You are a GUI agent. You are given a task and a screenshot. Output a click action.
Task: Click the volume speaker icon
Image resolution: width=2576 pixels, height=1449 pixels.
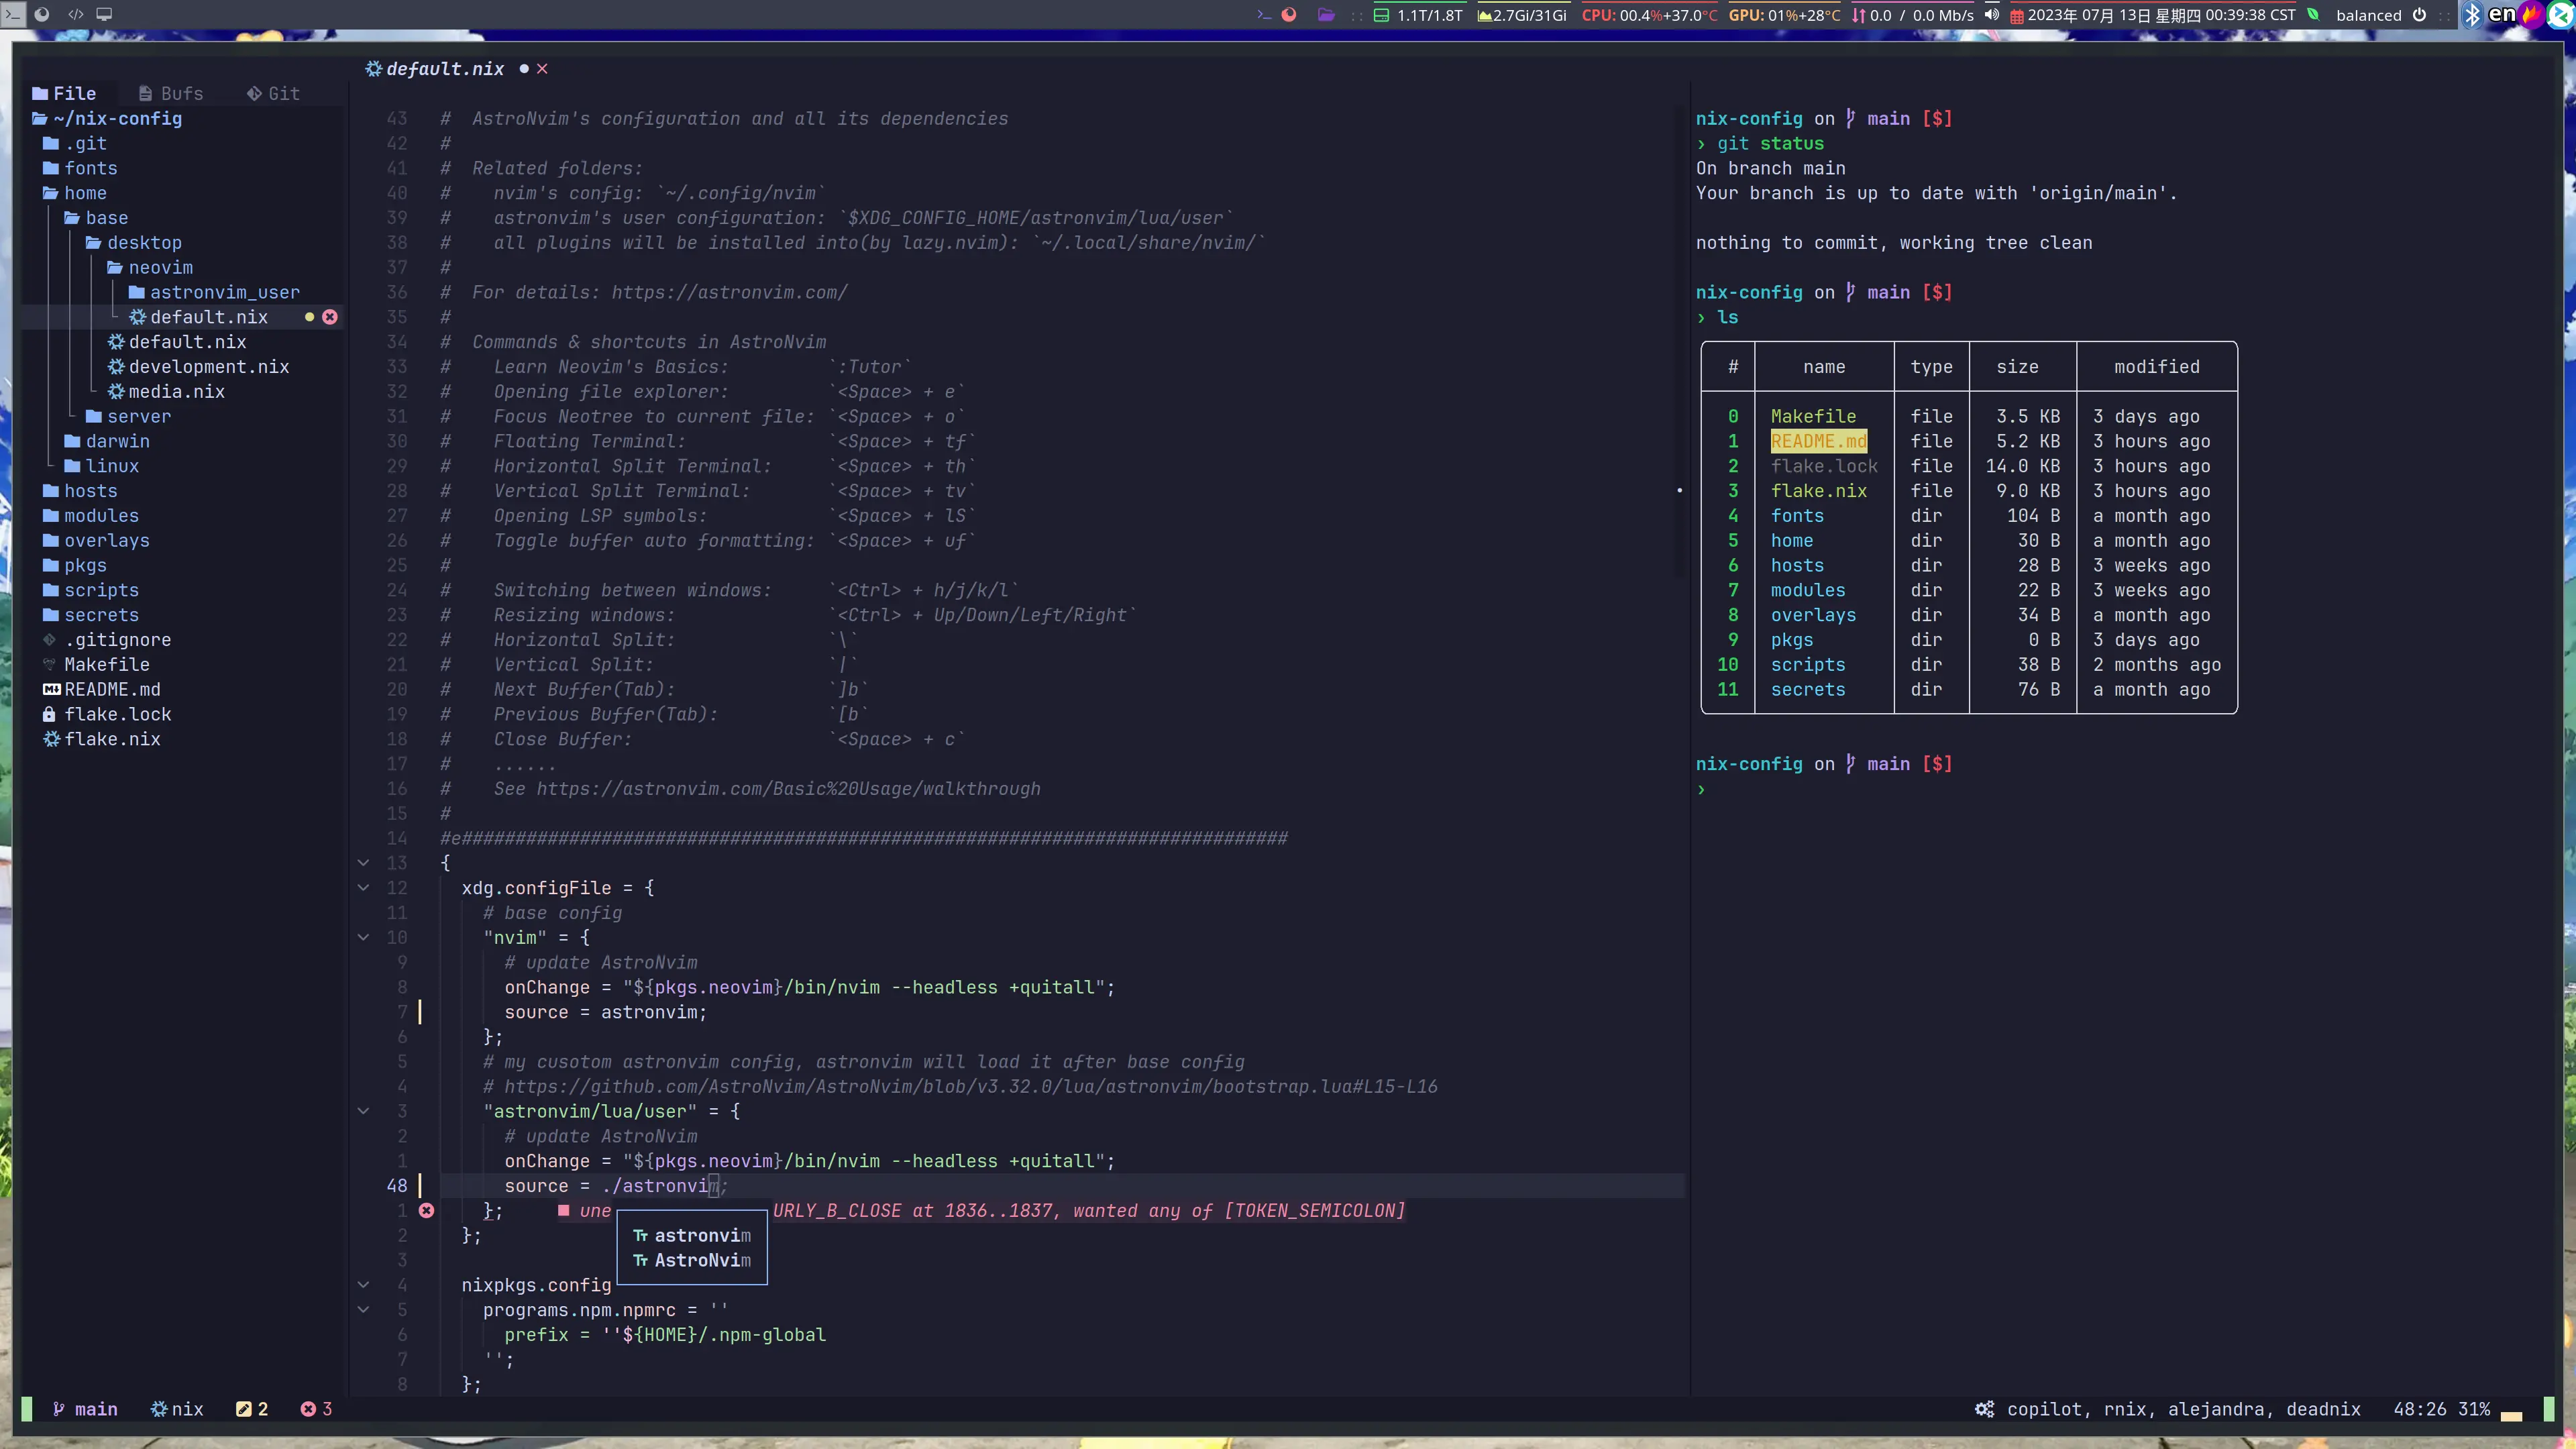click(1992, 15)
